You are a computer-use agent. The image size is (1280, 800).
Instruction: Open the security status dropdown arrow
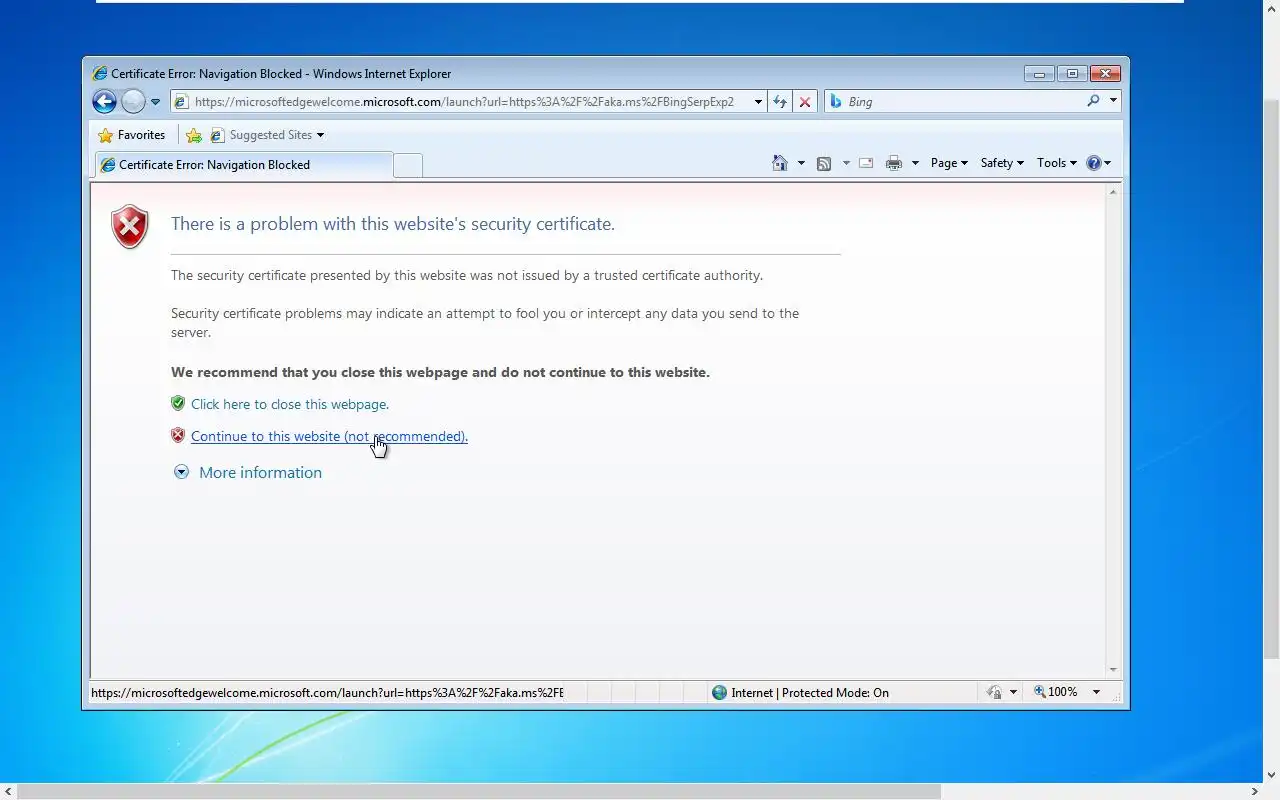[1013, 692]
